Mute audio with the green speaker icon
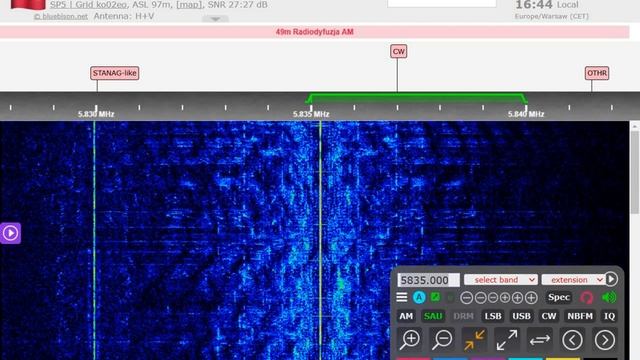The height and width of the screenshot is (360, 640). 609,298
